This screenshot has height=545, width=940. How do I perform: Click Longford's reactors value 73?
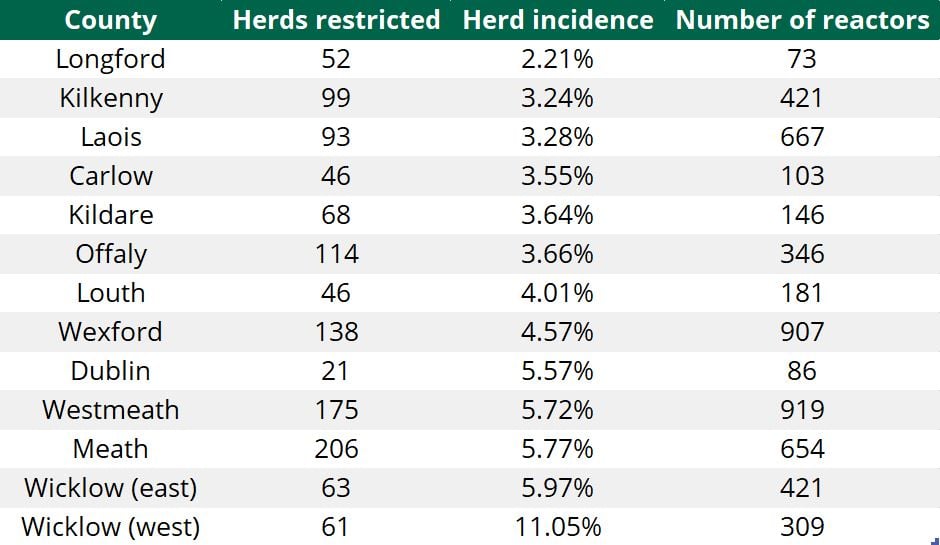[802, 59]
